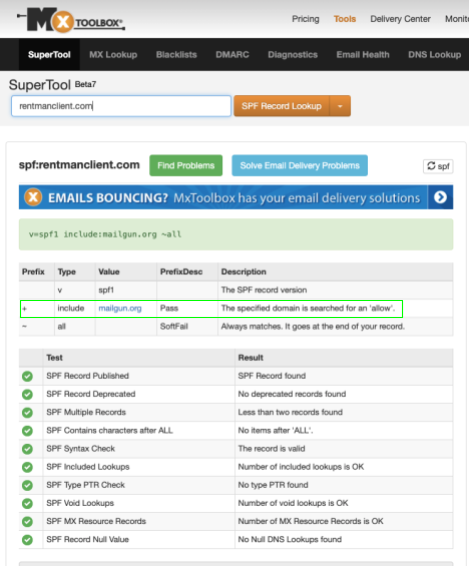Viewport: 469px width, 566px height.
Task: Open the Pricing menu item
Action: (305, 19)
